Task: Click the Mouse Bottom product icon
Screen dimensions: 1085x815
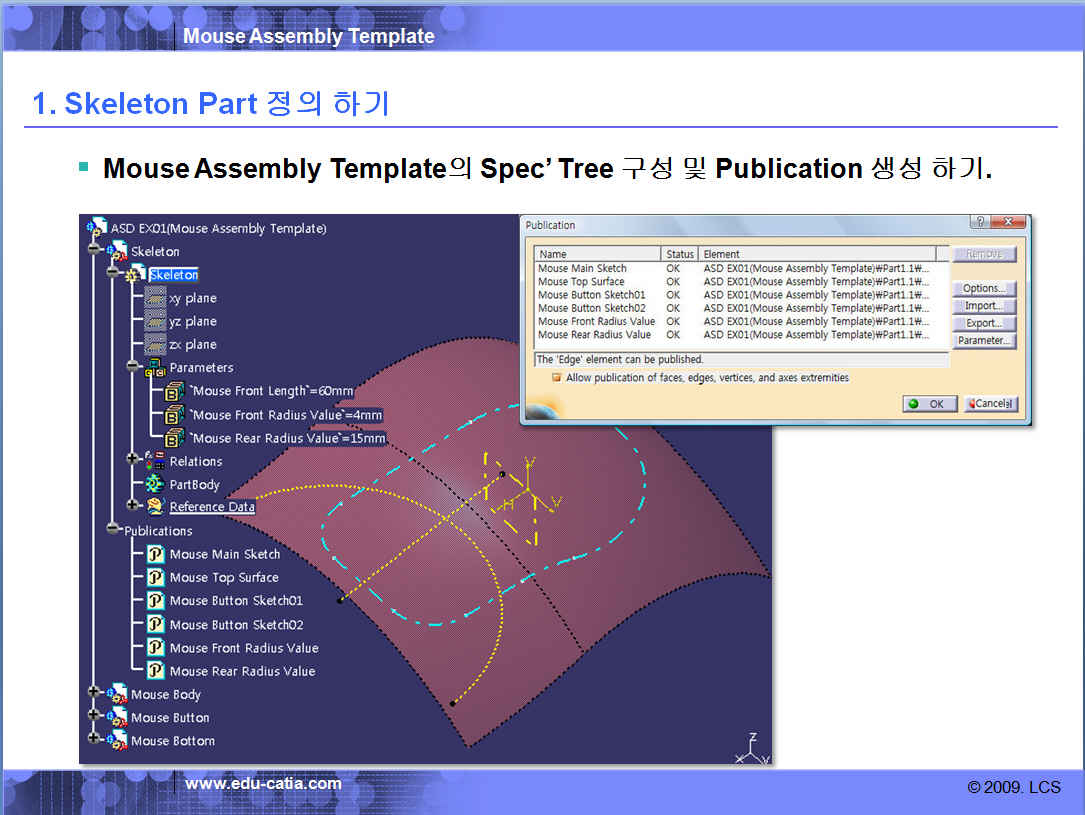Action: [117, 740]
